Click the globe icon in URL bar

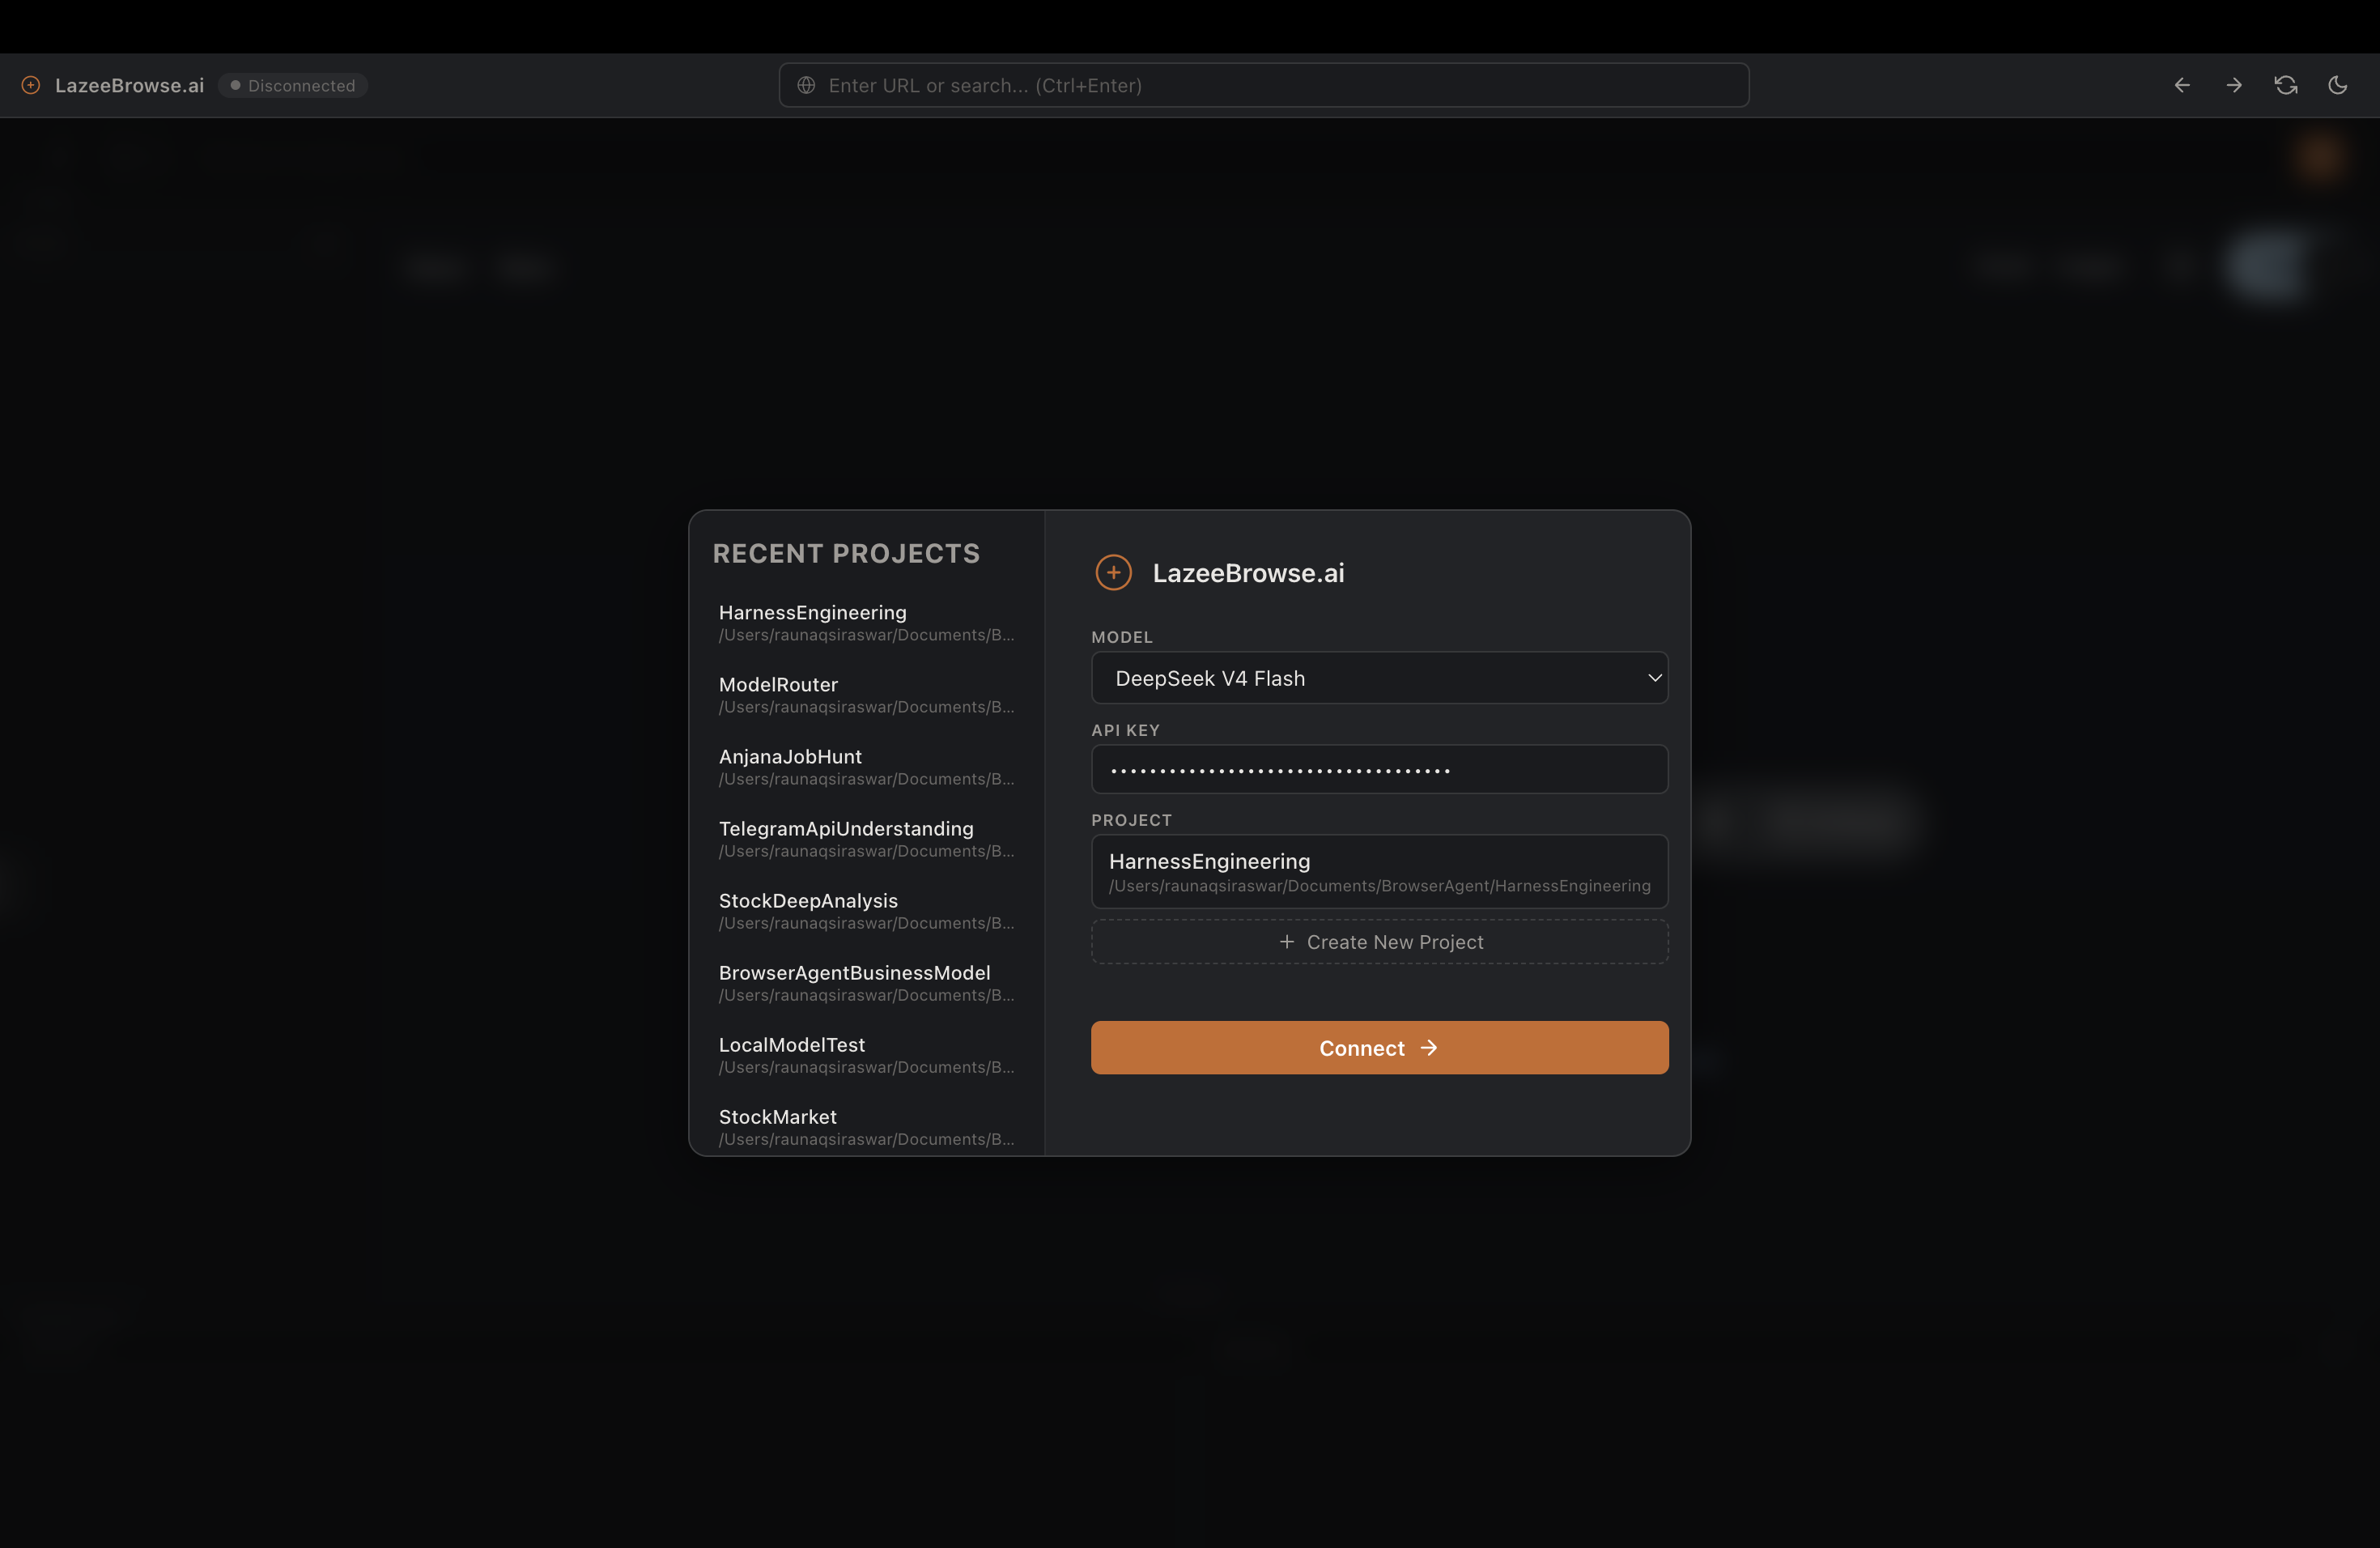pos(806,85)
